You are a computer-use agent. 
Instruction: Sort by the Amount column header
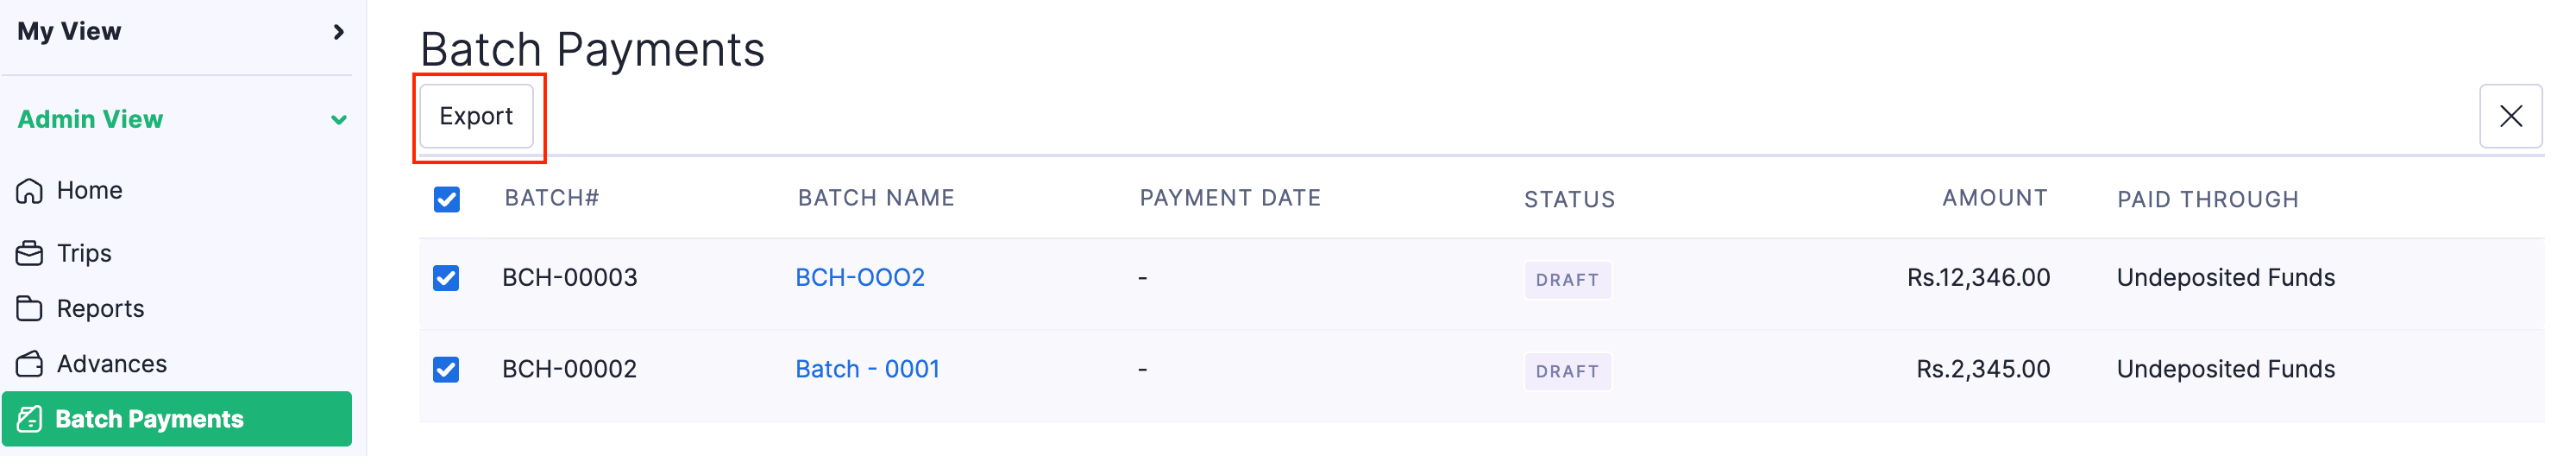click(x=1993, y=199)
